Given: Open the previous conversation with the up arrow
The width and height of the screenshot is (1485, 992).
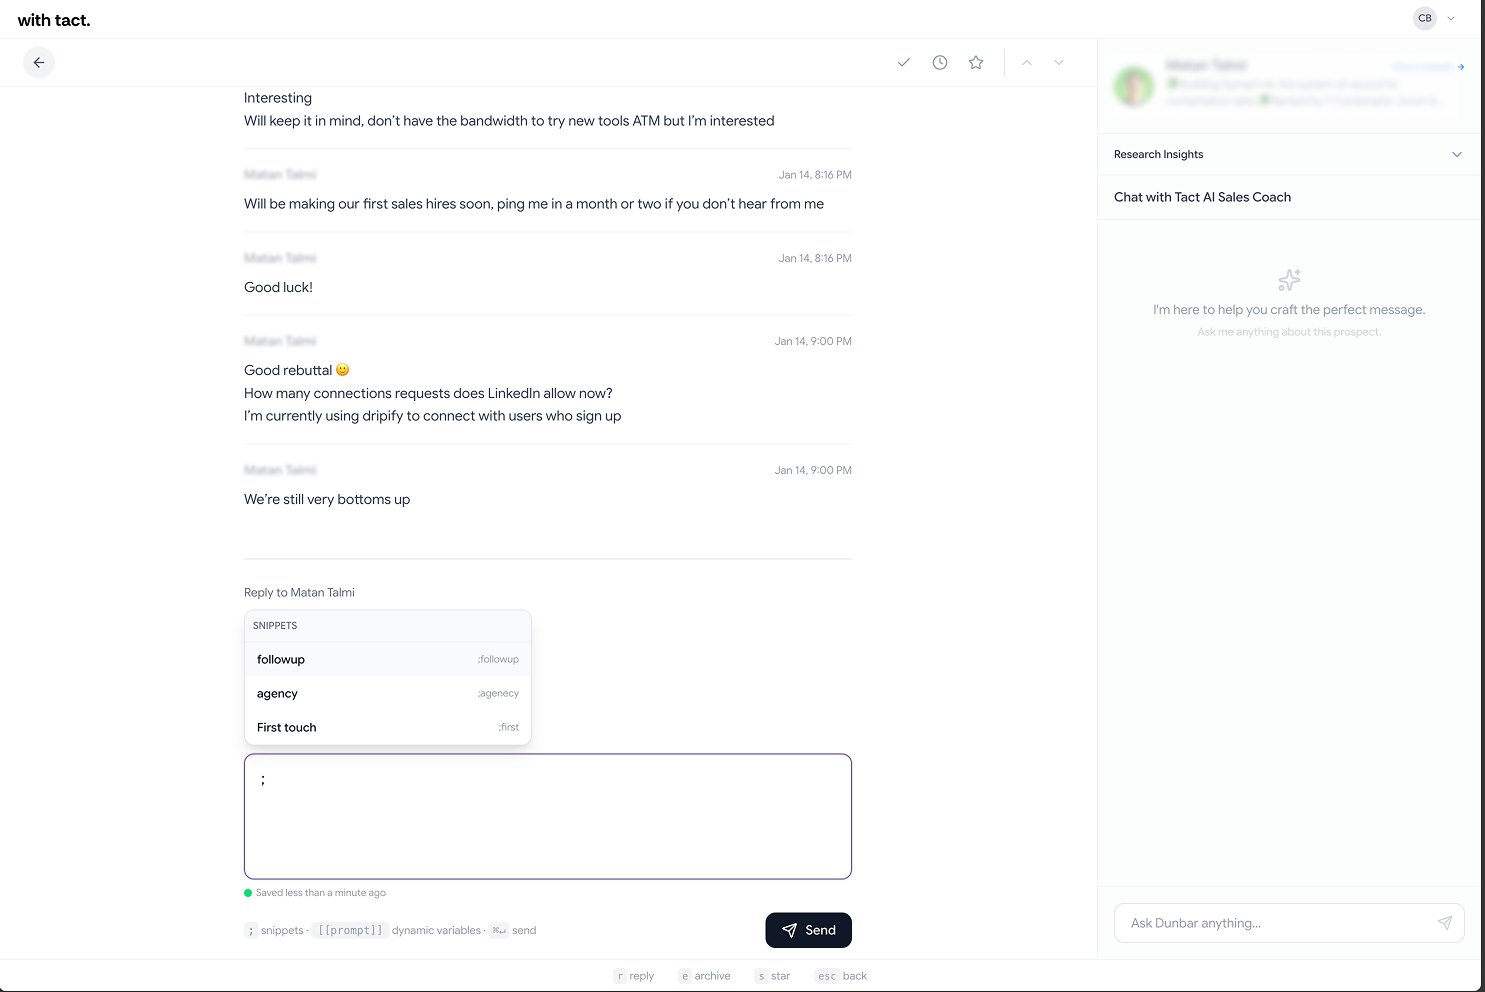Looking at the screenshot, I should 1027,62.
